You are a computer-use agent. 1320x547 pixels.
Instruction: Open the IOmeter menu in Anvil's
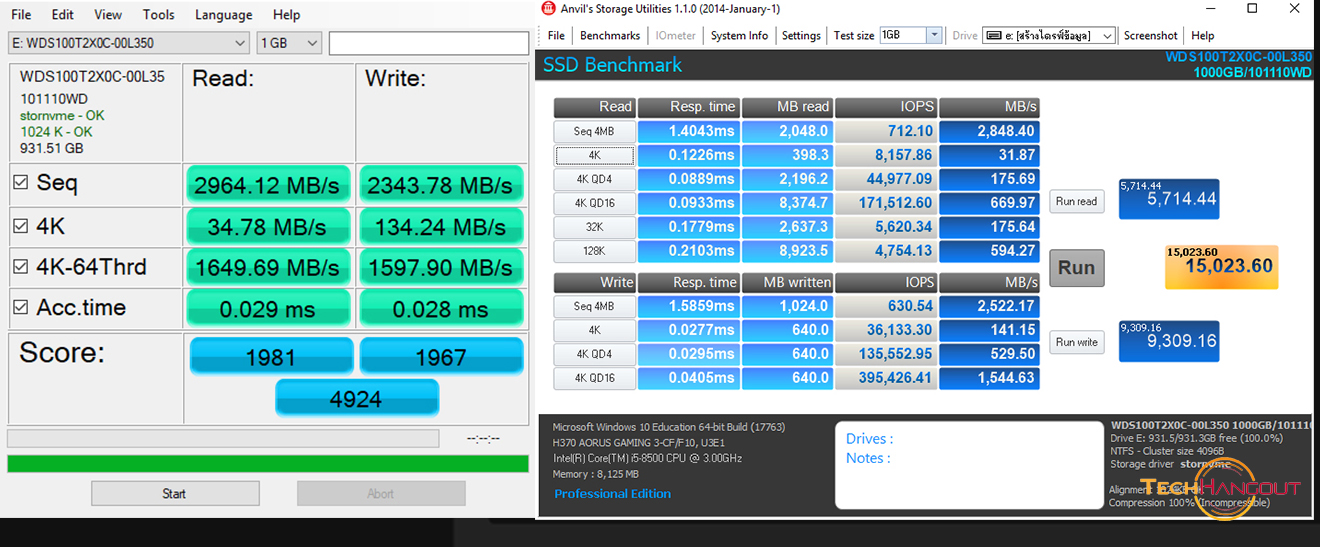point(676,35)
